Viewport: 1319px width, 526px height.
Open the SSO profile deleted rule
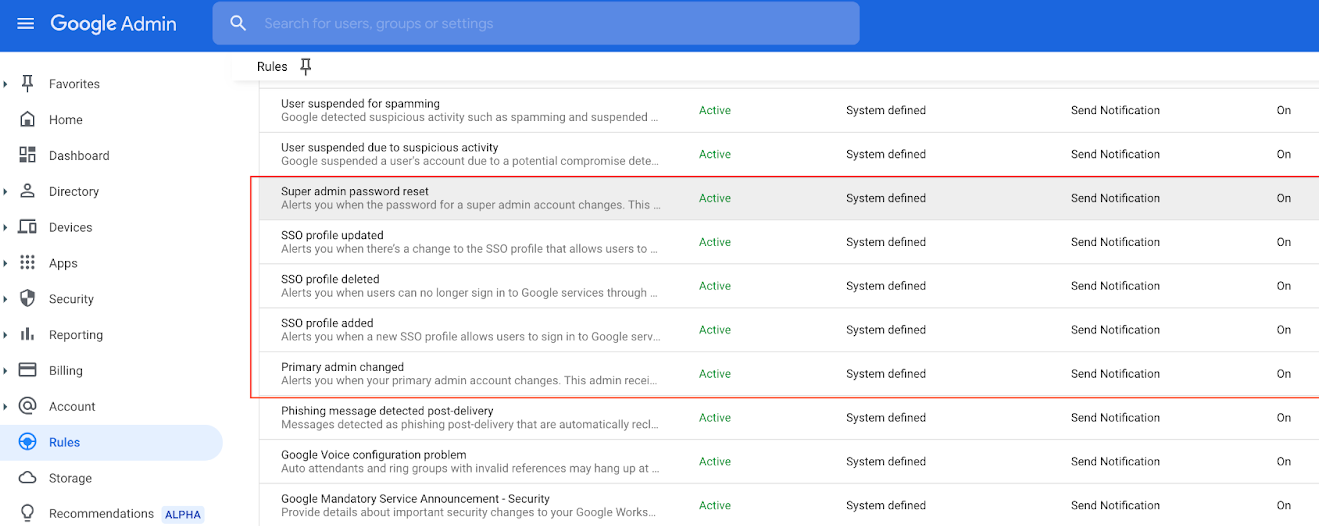click(x=330, y=279)
